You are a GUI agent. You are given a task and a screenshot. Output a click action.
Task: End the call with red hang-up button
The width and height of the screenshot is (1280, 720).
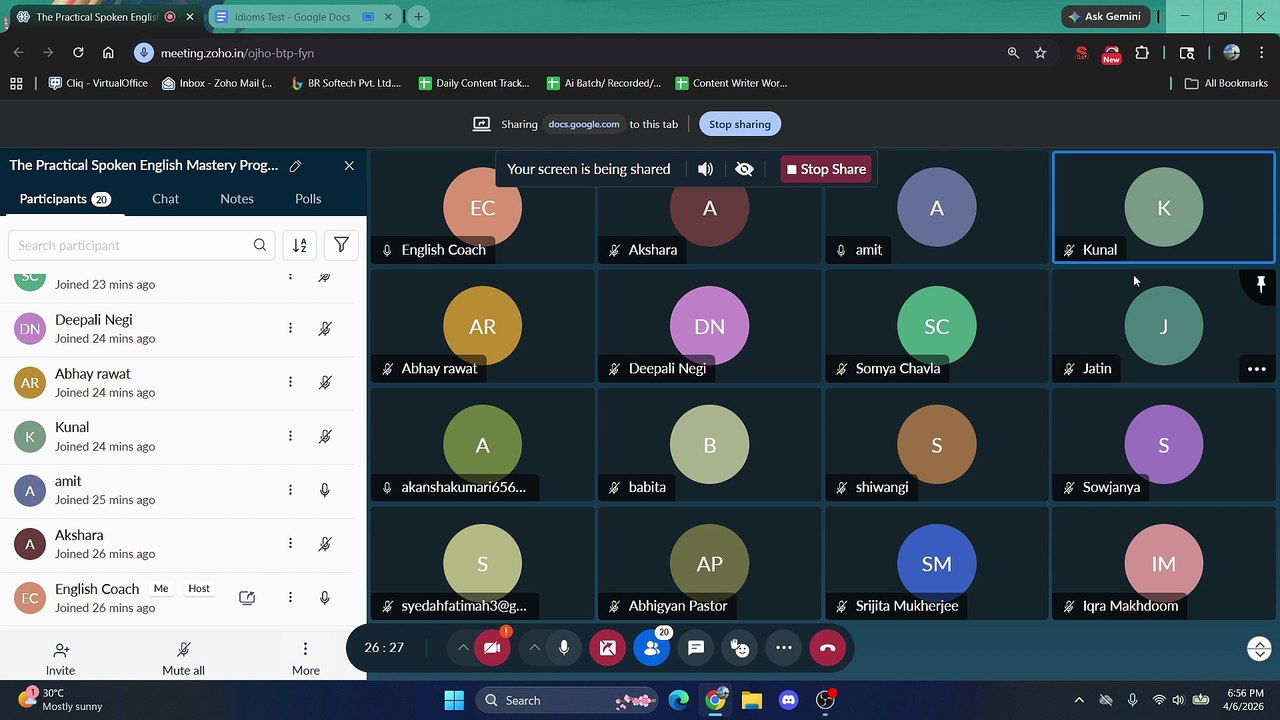coord(827,648)
